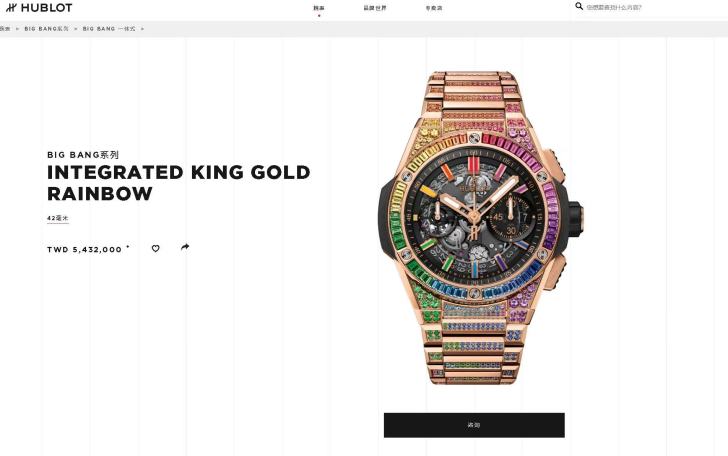This screenshot has width=728, height=456.
Task: Click the TWD 5,432,000 price text
Action: 84,249
